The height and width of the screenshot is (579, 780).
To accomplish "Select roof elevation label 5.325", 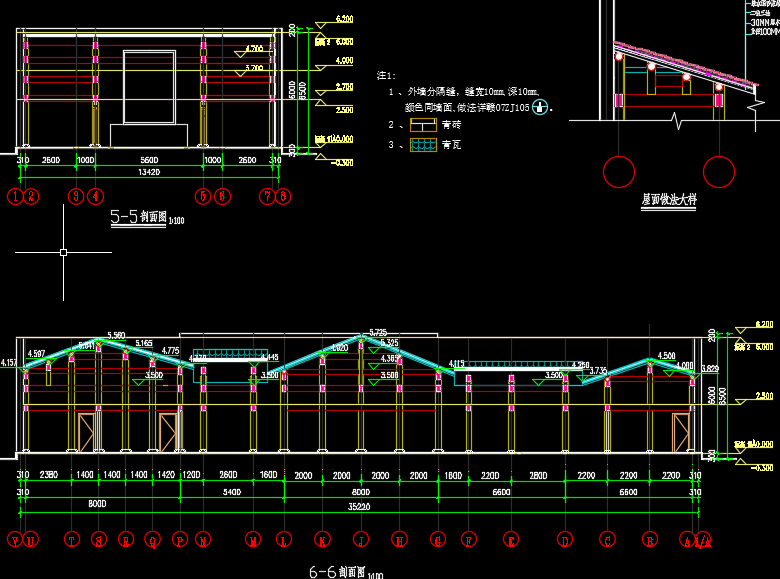I will (390, 343).
